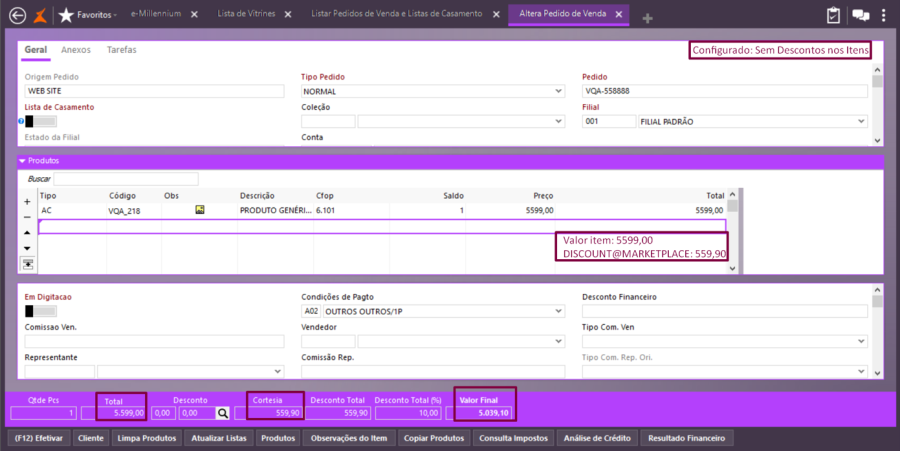
Task: Add a product row with plus icon
Action: tap(27, 202)
